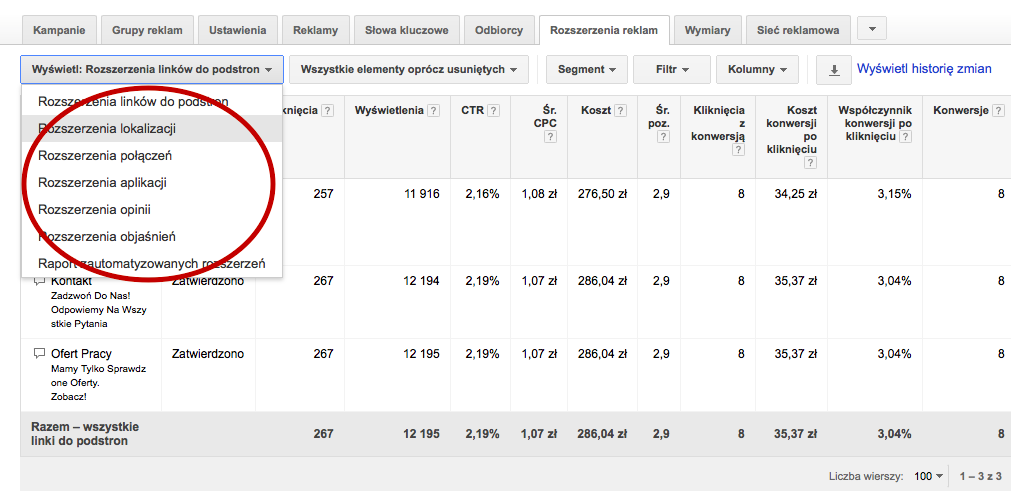
Task: Open Wyświetl historię zmian link
Action: click(x=924, y=69)
